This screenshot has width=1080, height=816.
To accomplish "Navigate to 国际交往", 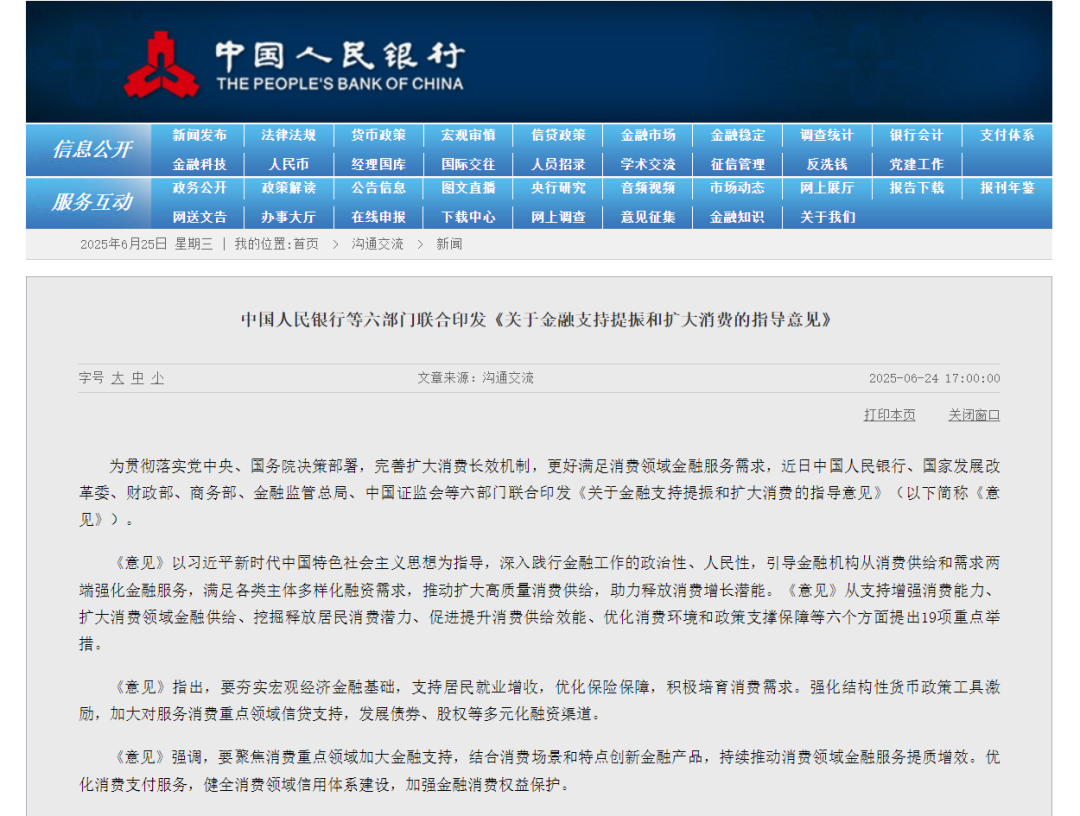I will (468, 165).
